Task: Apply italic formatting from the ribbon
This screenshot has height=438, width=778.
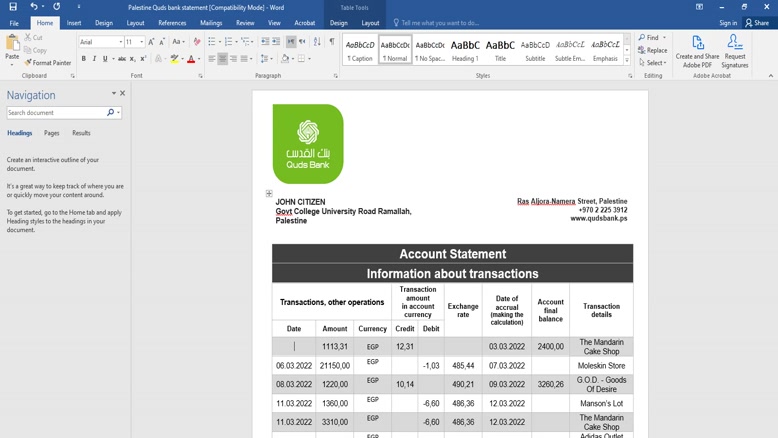Action: click(x=95, y=59)
